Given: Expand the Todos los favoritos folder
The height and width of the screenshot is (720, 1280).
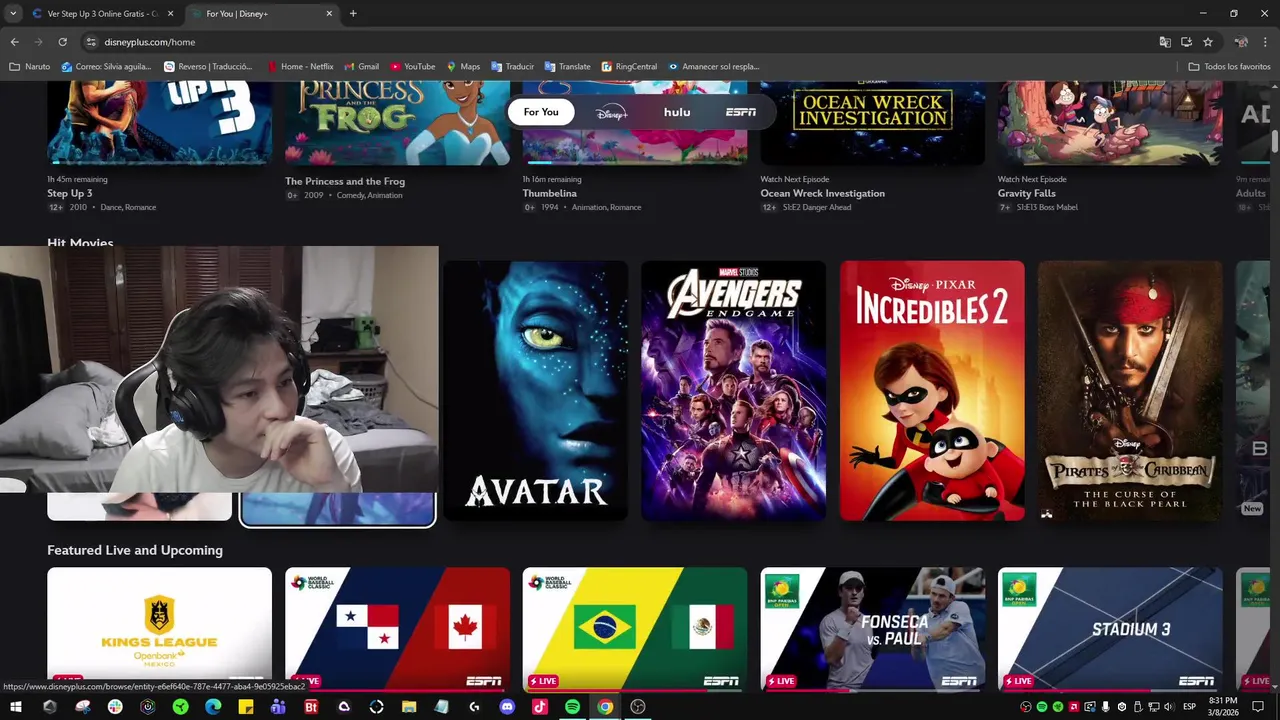Looking at the screenshot, I should 1230,66.
